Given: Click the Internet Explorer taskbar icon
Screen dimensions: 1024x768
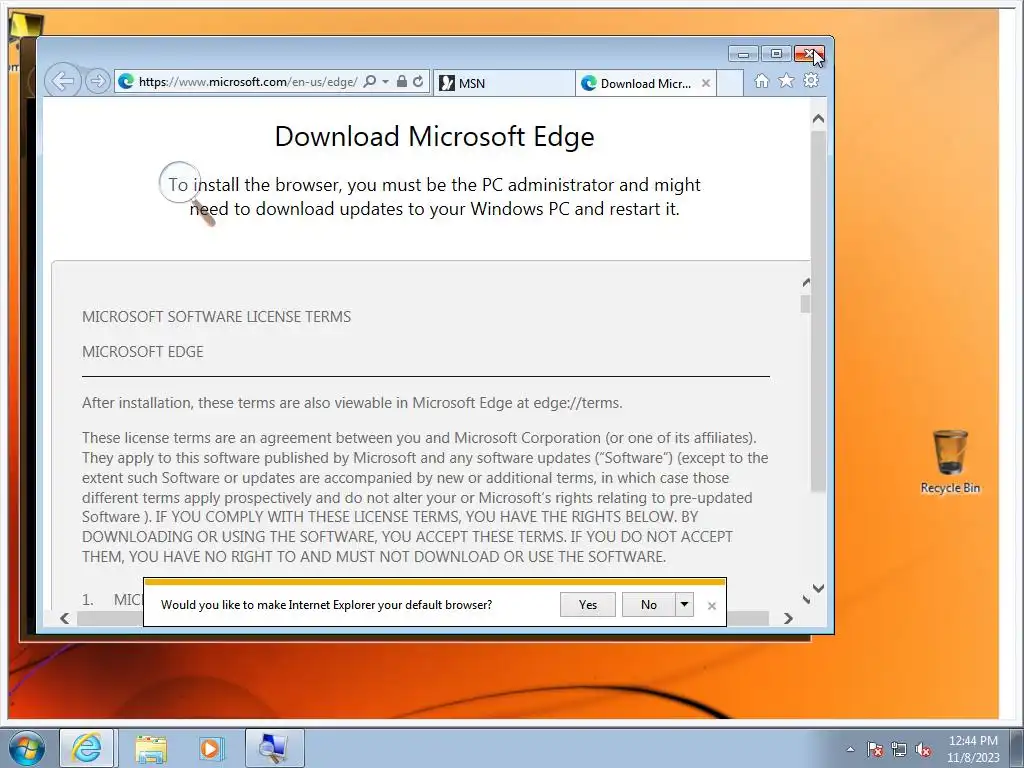Looking at the screenshot, I should (x=87, y=748).
